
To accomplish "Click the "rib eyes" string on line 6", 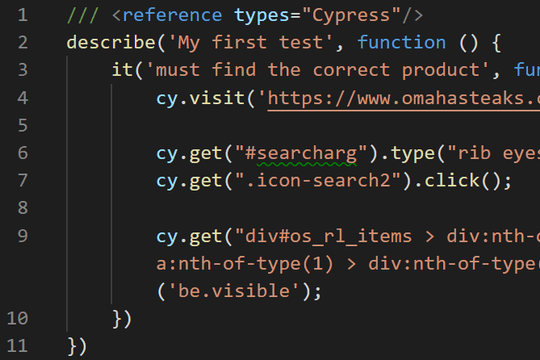I will click(494, 154).
